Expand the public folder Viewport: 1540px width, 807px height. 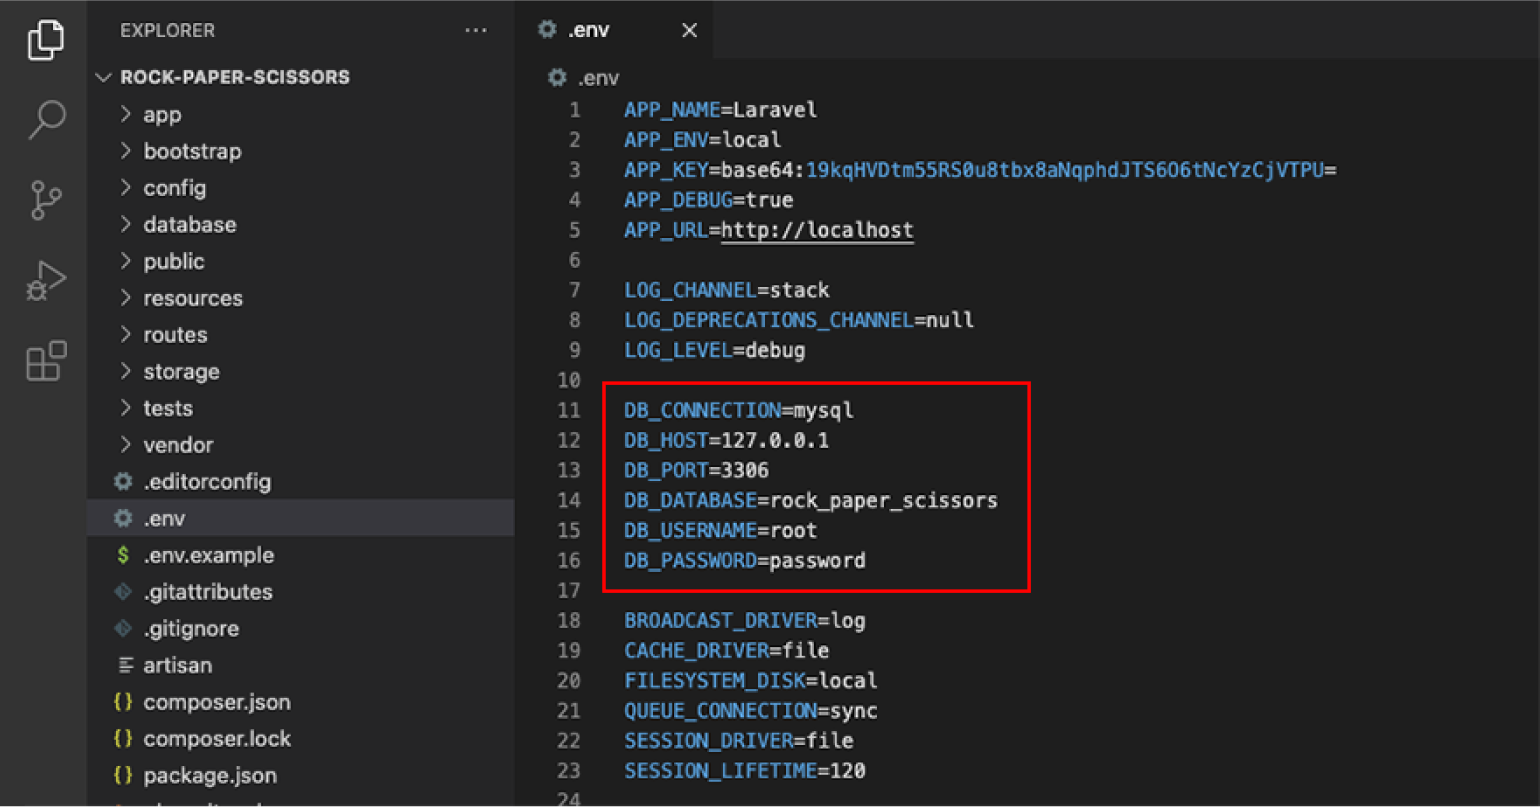pyautogui.click(x=301, y=261)
